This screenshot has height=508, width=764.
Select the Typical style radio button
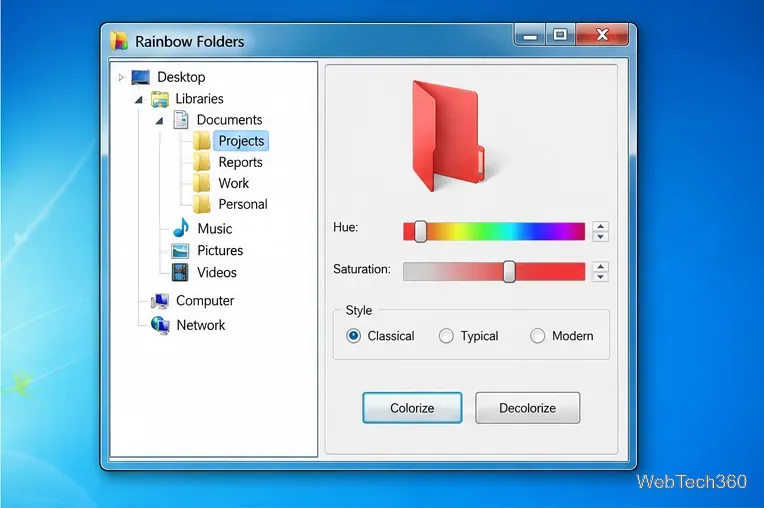pyautogui.click(x=446, y=336)
